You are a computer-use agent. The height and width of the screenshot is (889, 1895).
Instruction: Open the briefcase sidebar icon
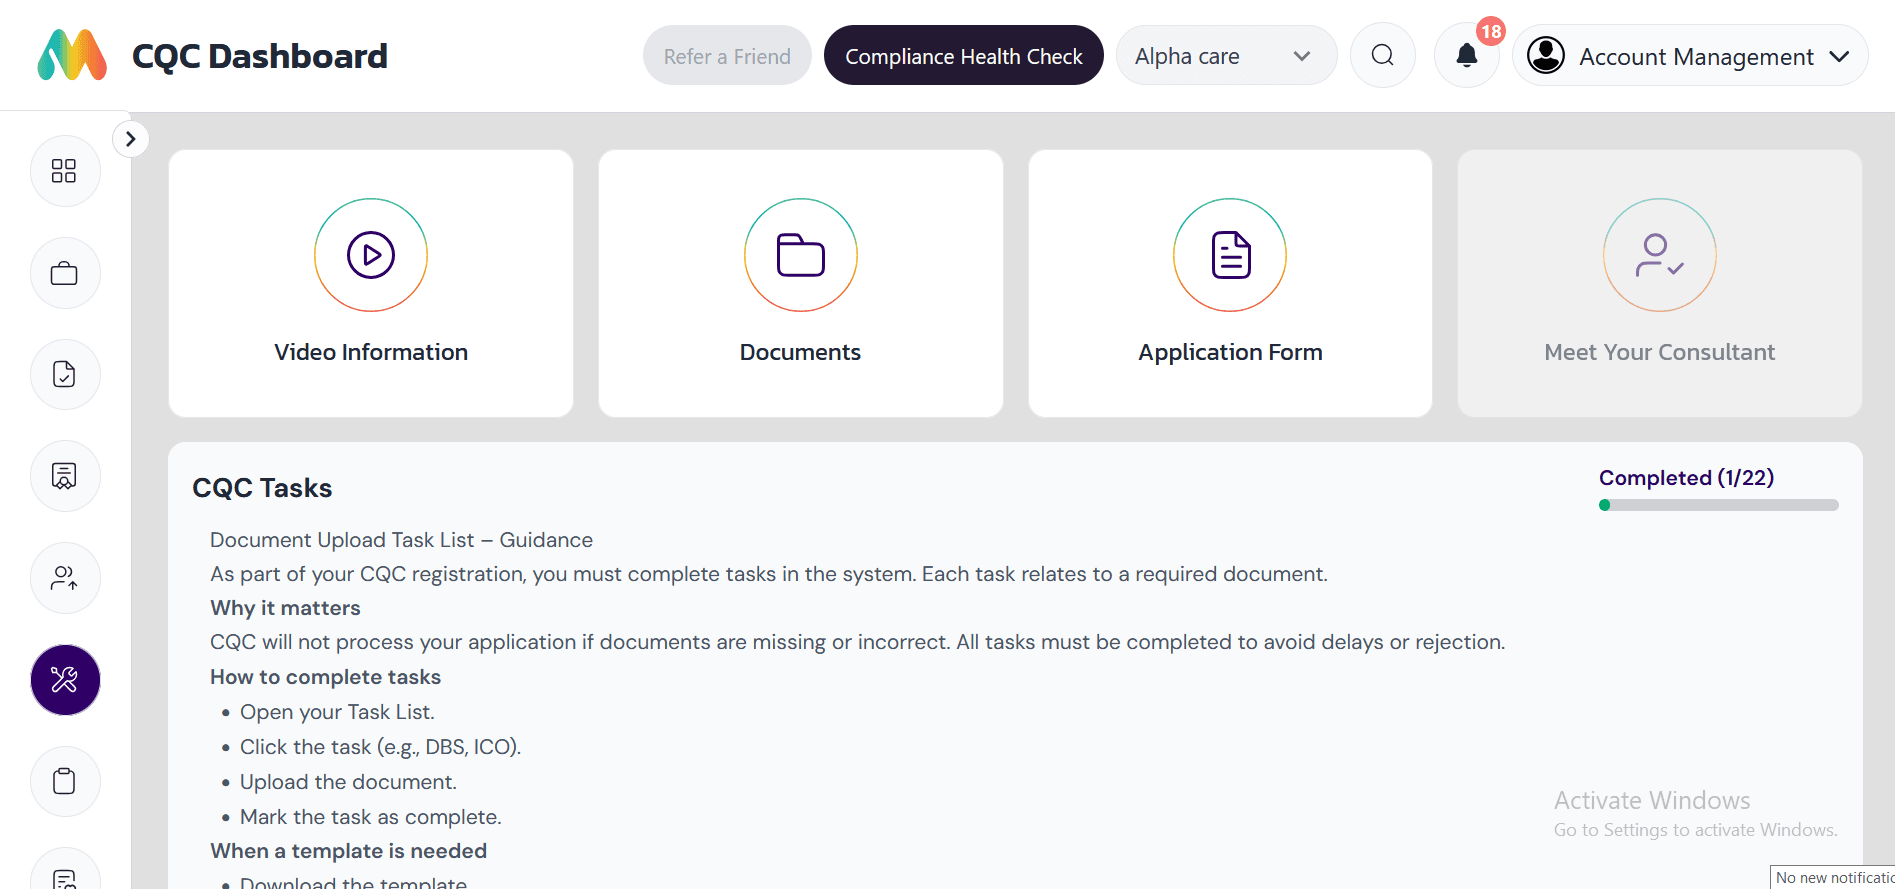[64, 273]
